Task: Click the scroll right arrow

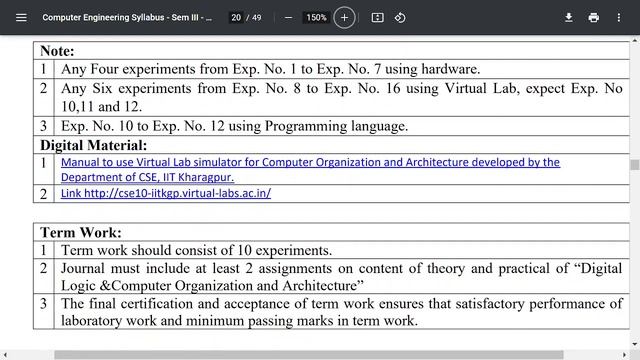Action: (x=624, y=355)
